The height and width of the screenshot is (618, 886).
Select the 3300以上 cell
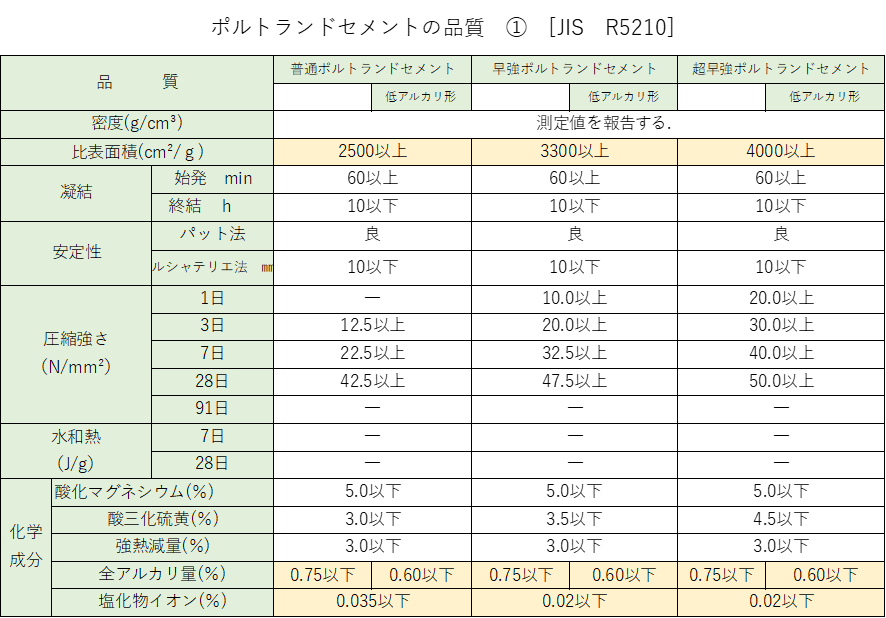[574, 152]
